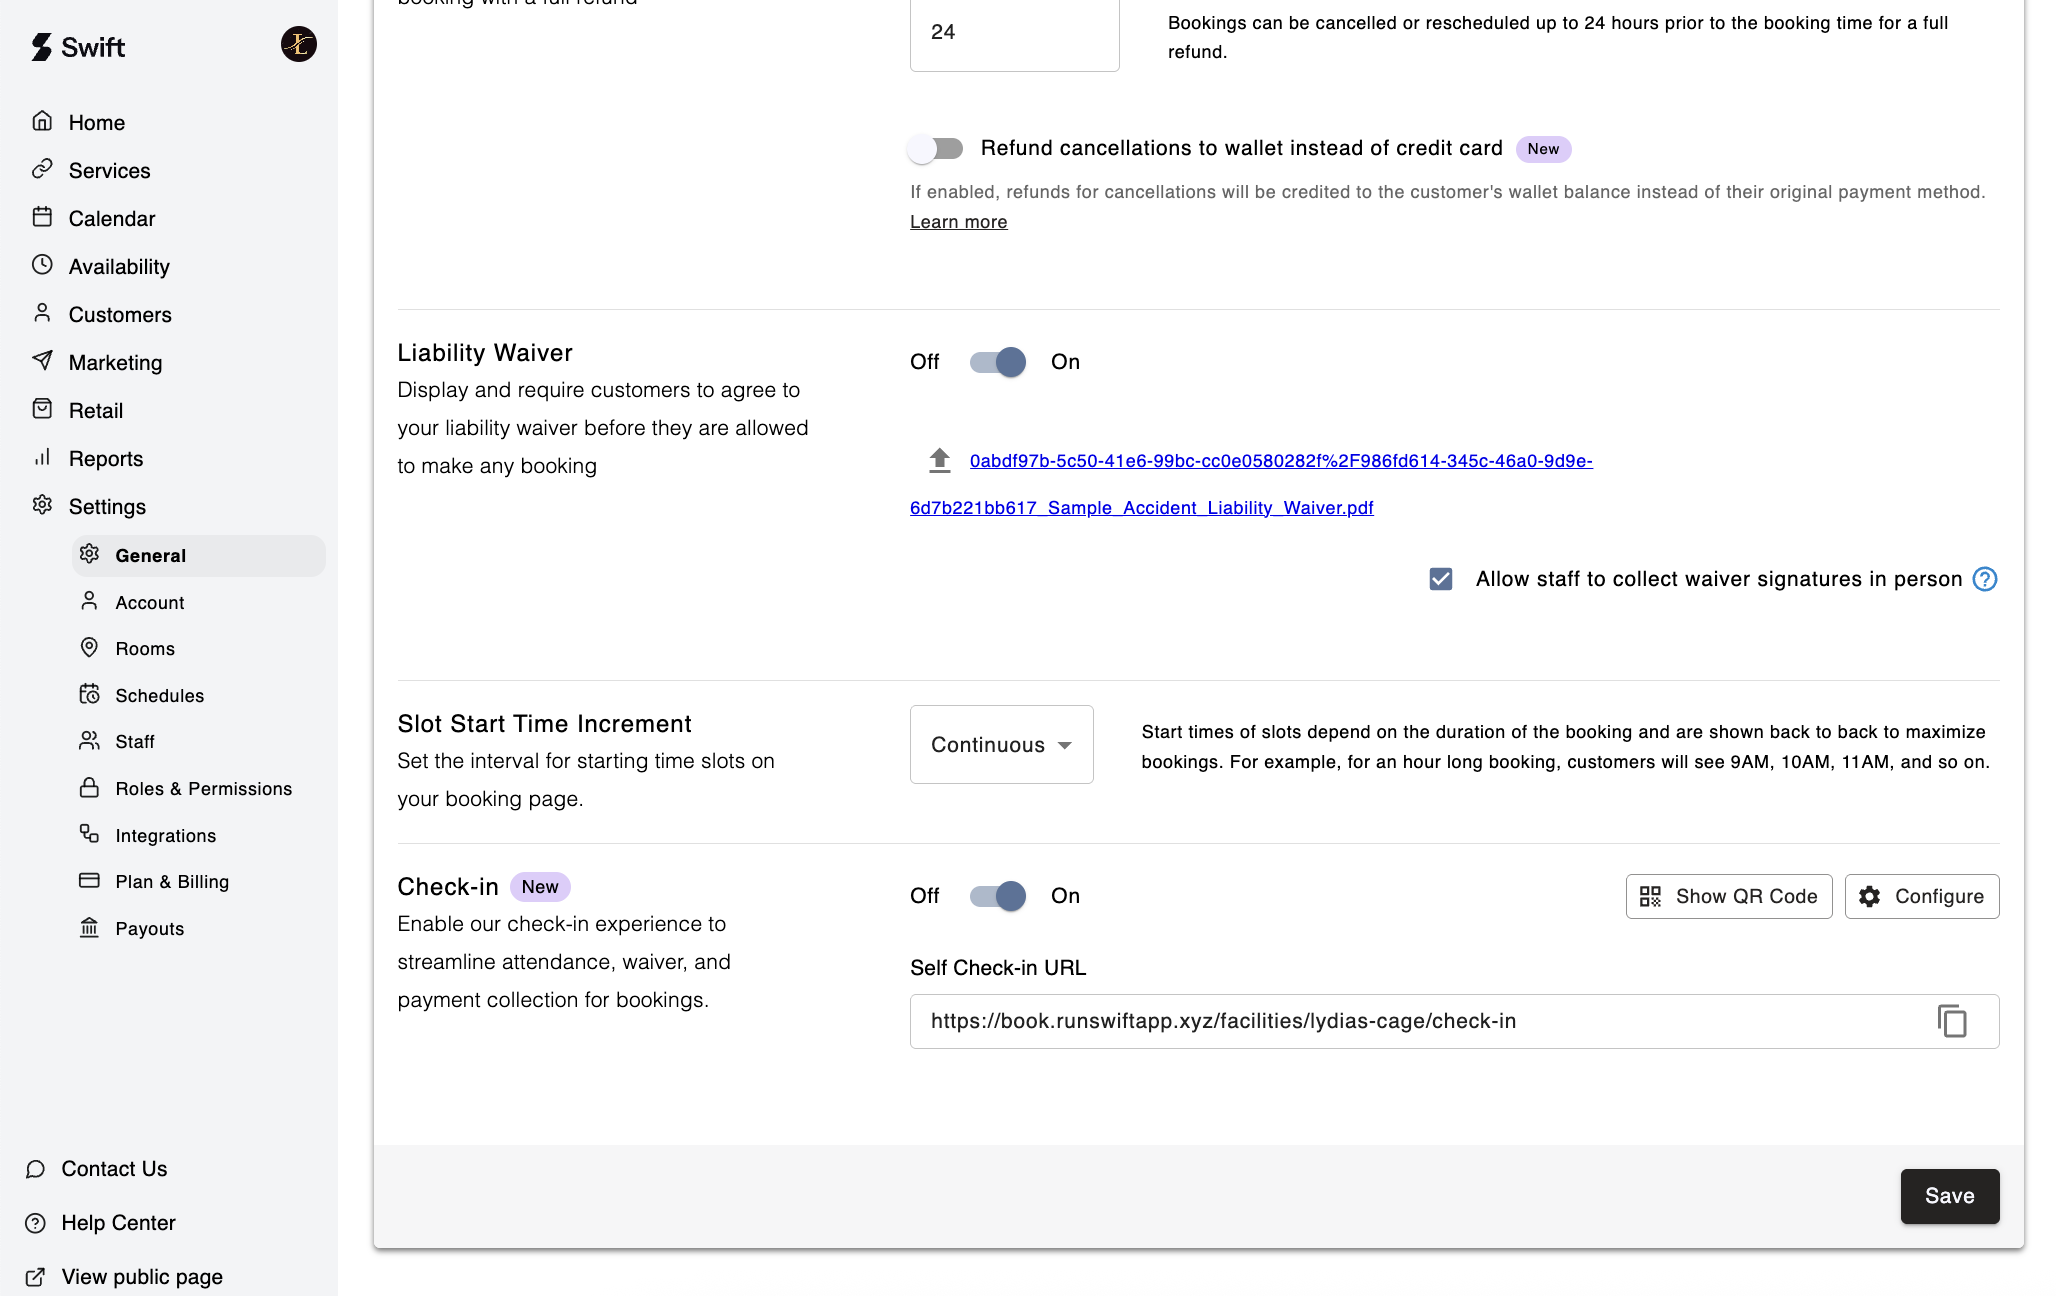Turn off the Liability Waiver switch
Image resolution: width=2056 pixels, height=1296 pixels.
point(998,362)
